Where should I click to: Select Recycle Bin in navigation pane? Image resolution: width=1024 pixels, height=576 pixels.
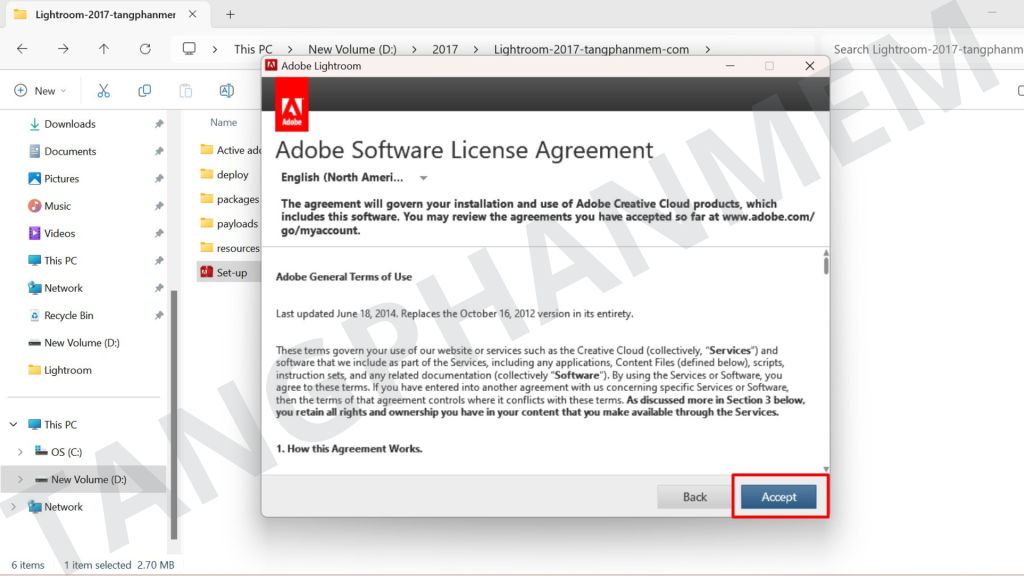68,315
